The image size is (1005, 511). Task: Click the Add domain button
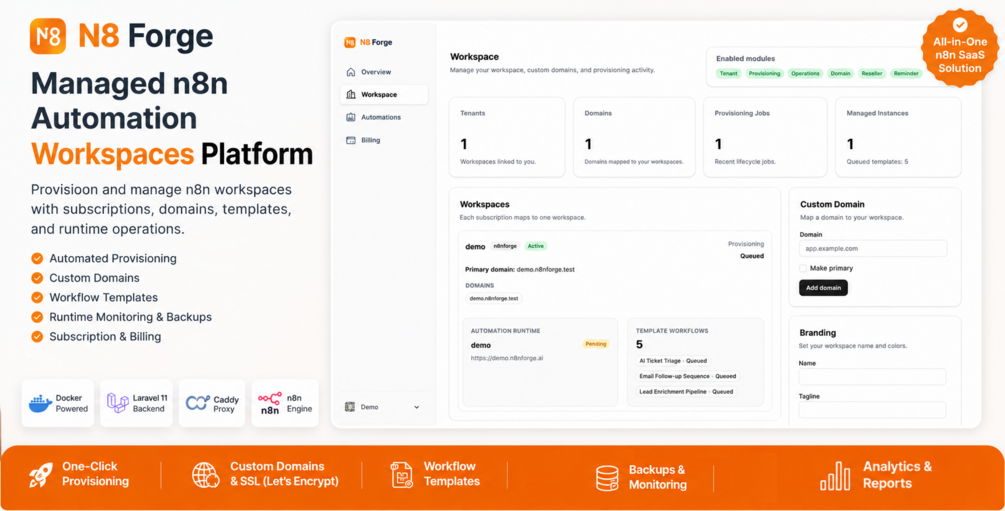click(823, 288)
